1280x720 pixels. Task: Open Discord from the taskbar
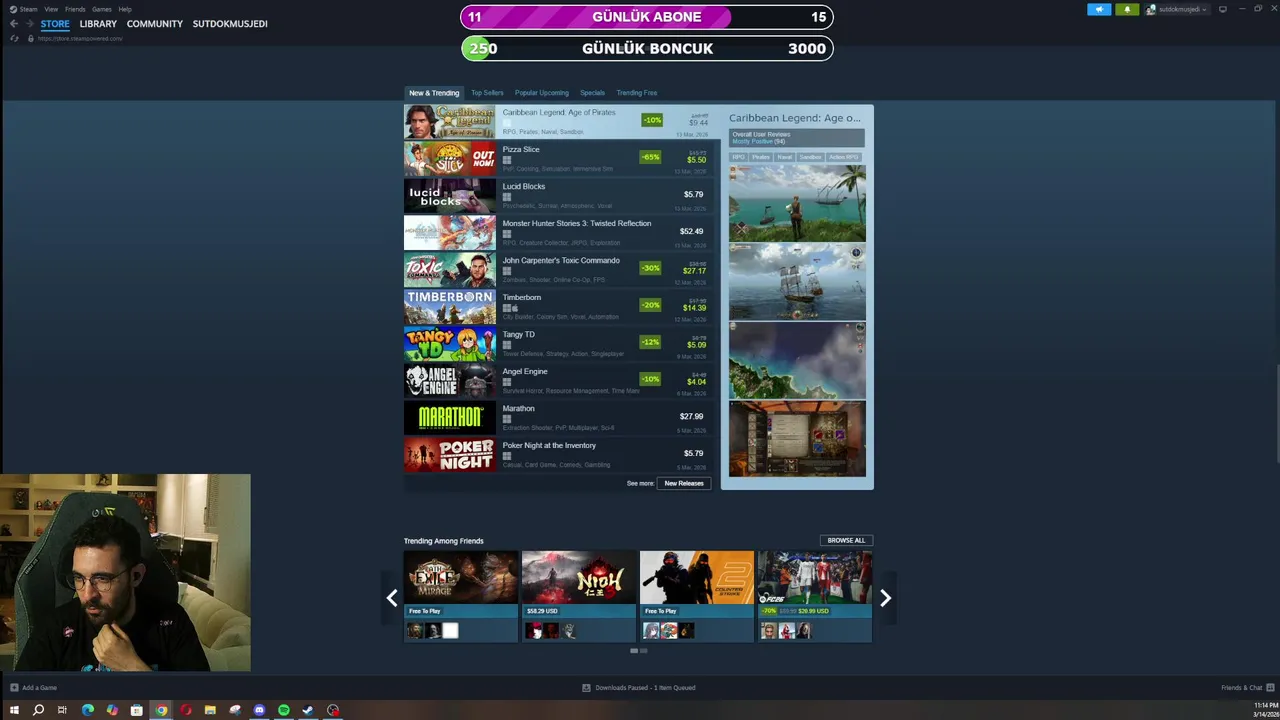click(x=259, y=710)
